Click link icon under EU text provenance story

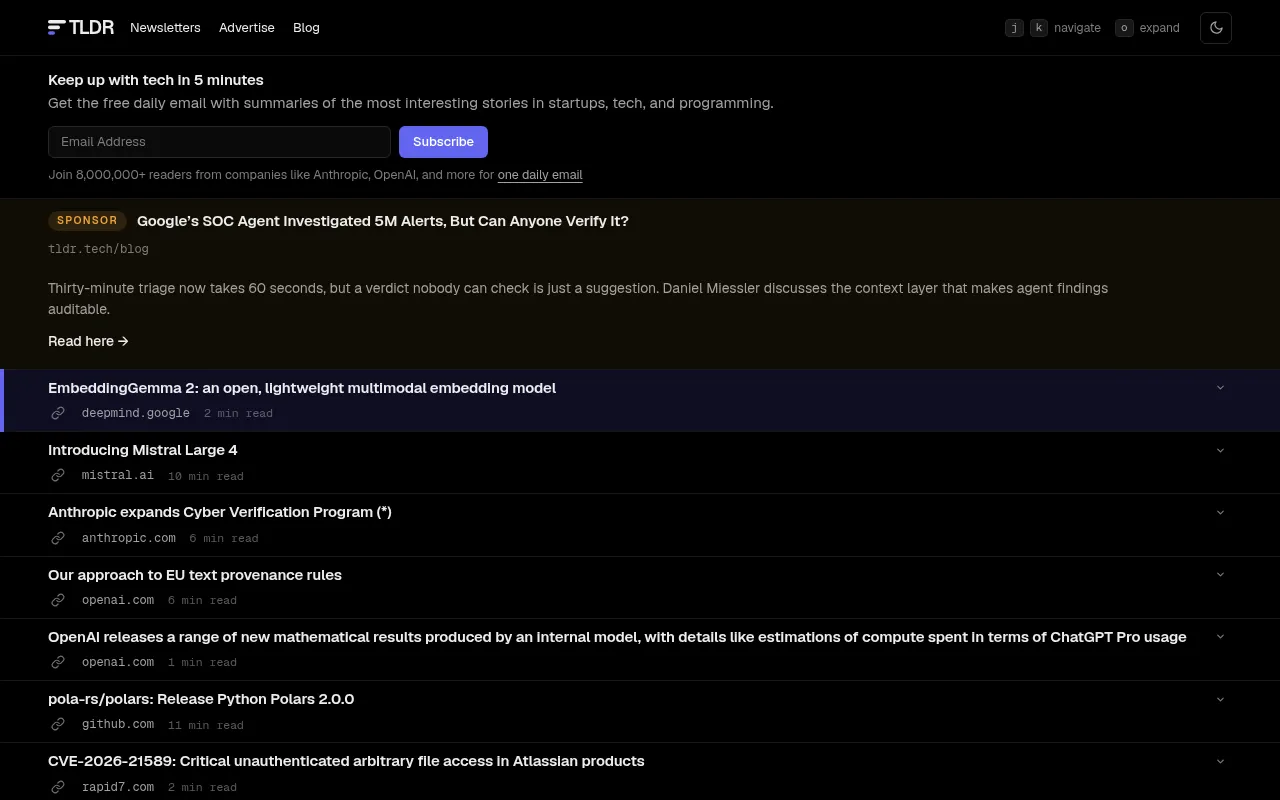tap(58, 600)
